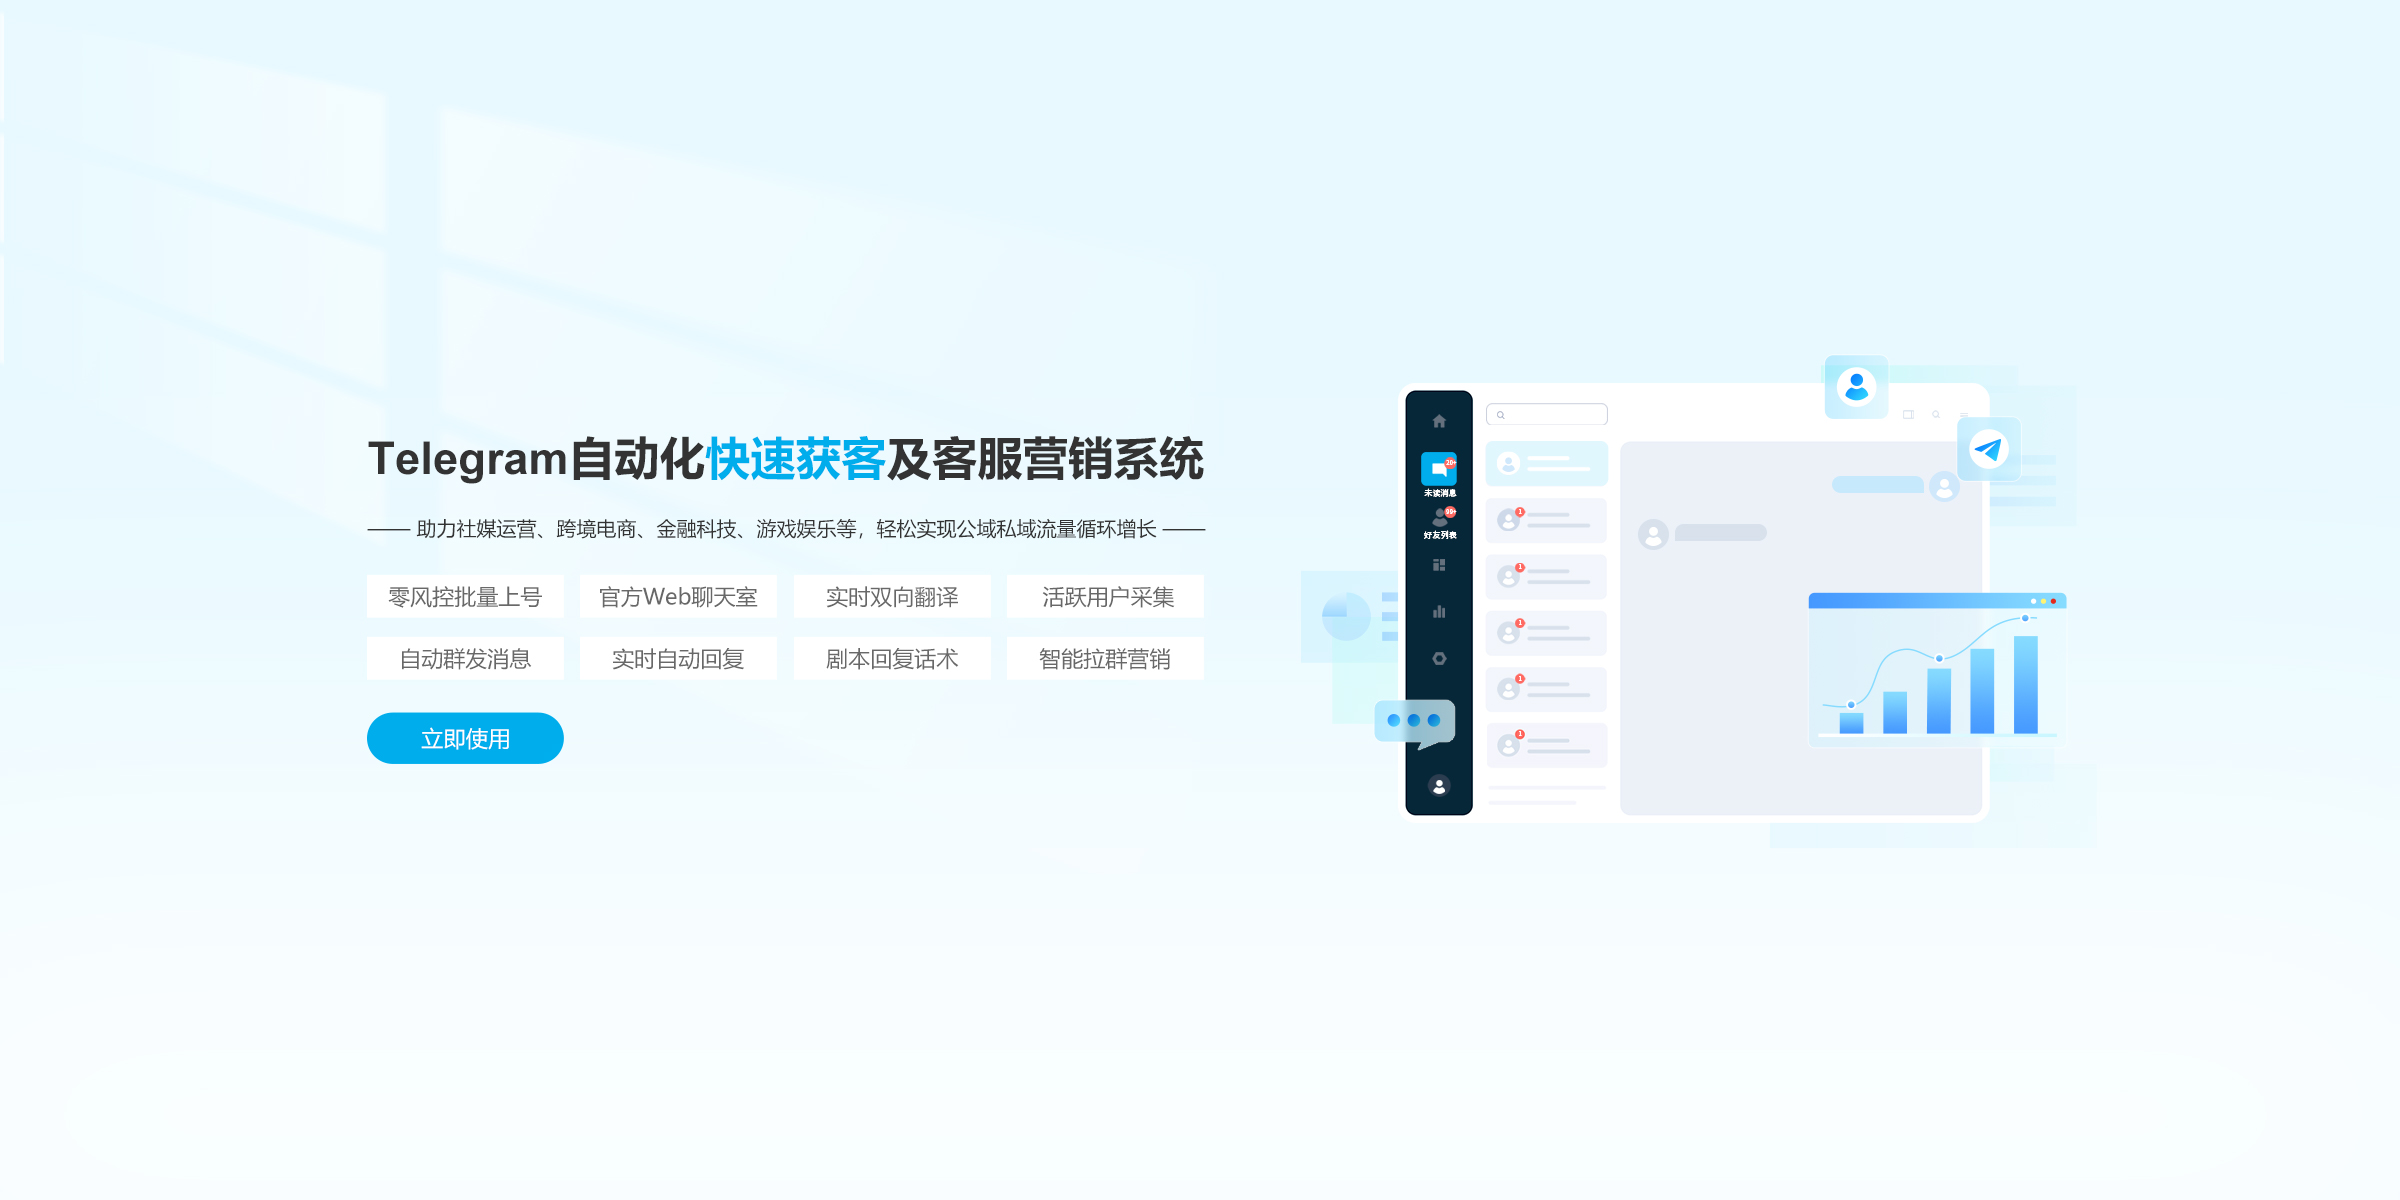Viewport: 2400px width, 1200px height.
Task: Click the 智能拉群营销 feature tag
Action: 1106,659
